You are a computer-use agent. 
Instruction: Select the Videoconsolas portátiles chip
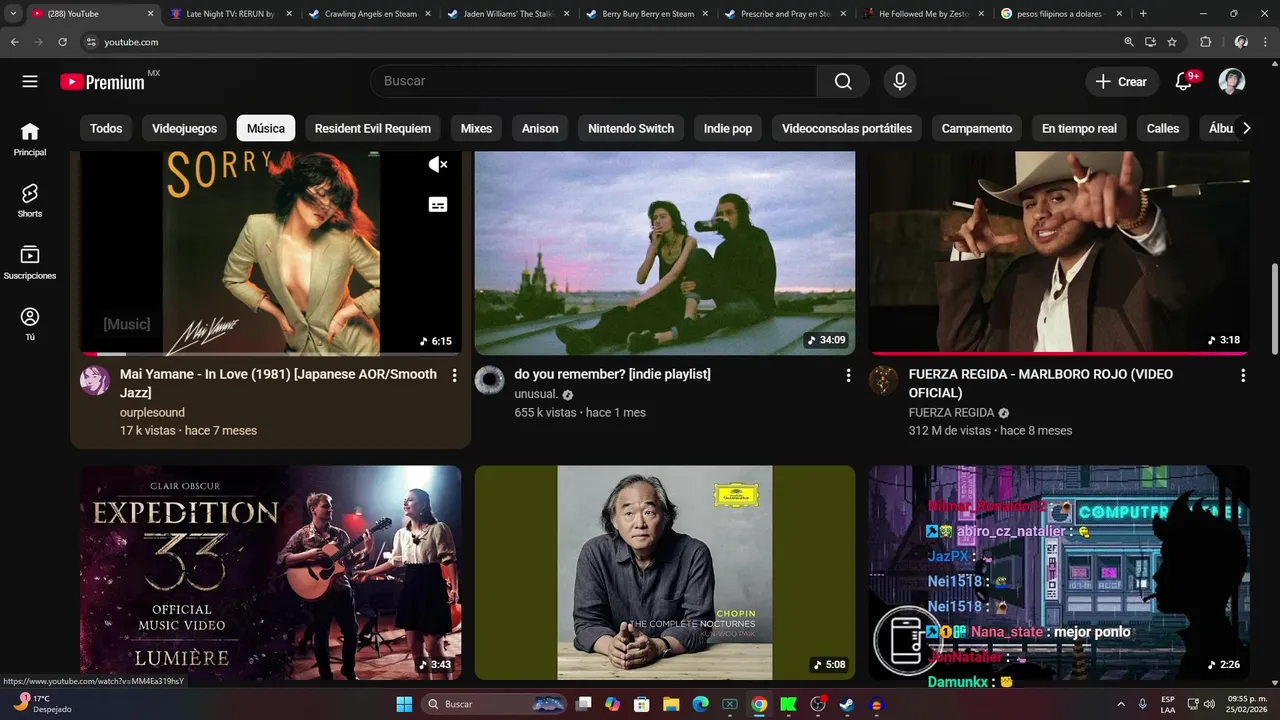847,128
